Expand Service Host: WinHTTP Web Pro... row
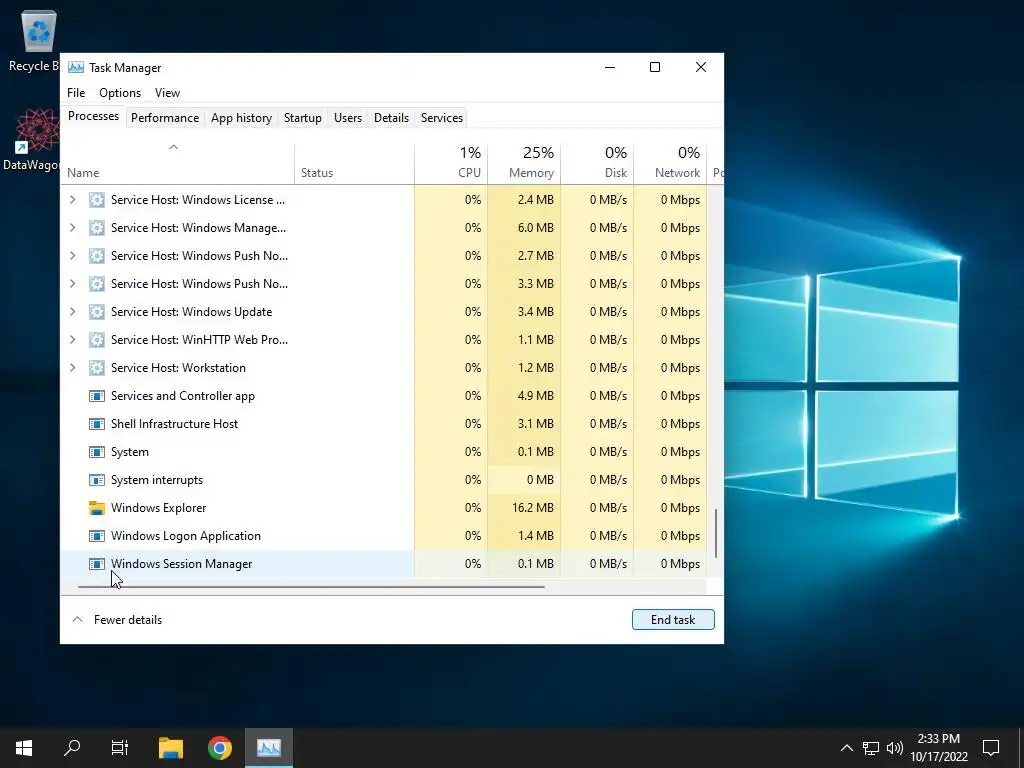This screenshot has height=768, width=1024. pos(72,340)
